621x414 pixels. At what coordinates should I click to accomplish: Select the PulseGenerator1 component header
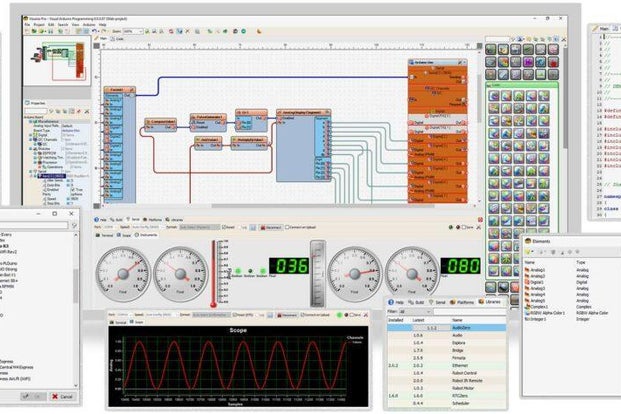[x=208, y=117]
